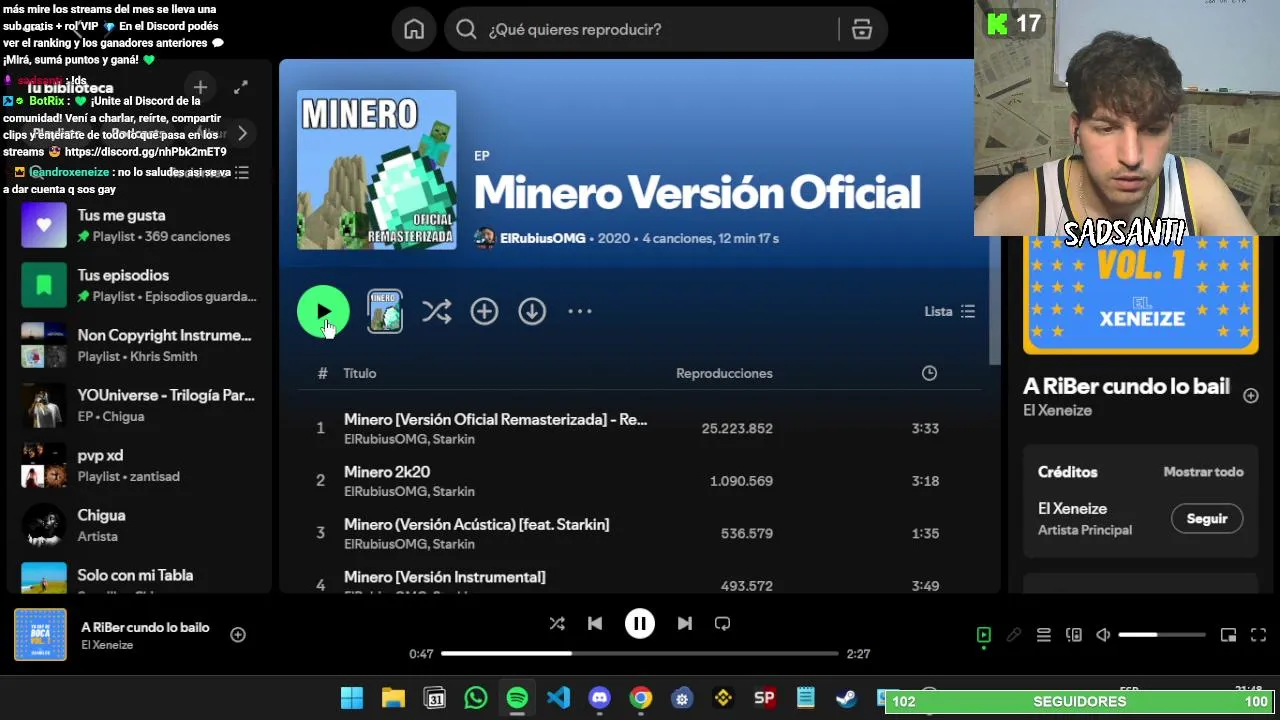Click Mostrar todo in Créditos
The width and height of the screenshot is (1280, 720).
click(x=1203, y=472)
